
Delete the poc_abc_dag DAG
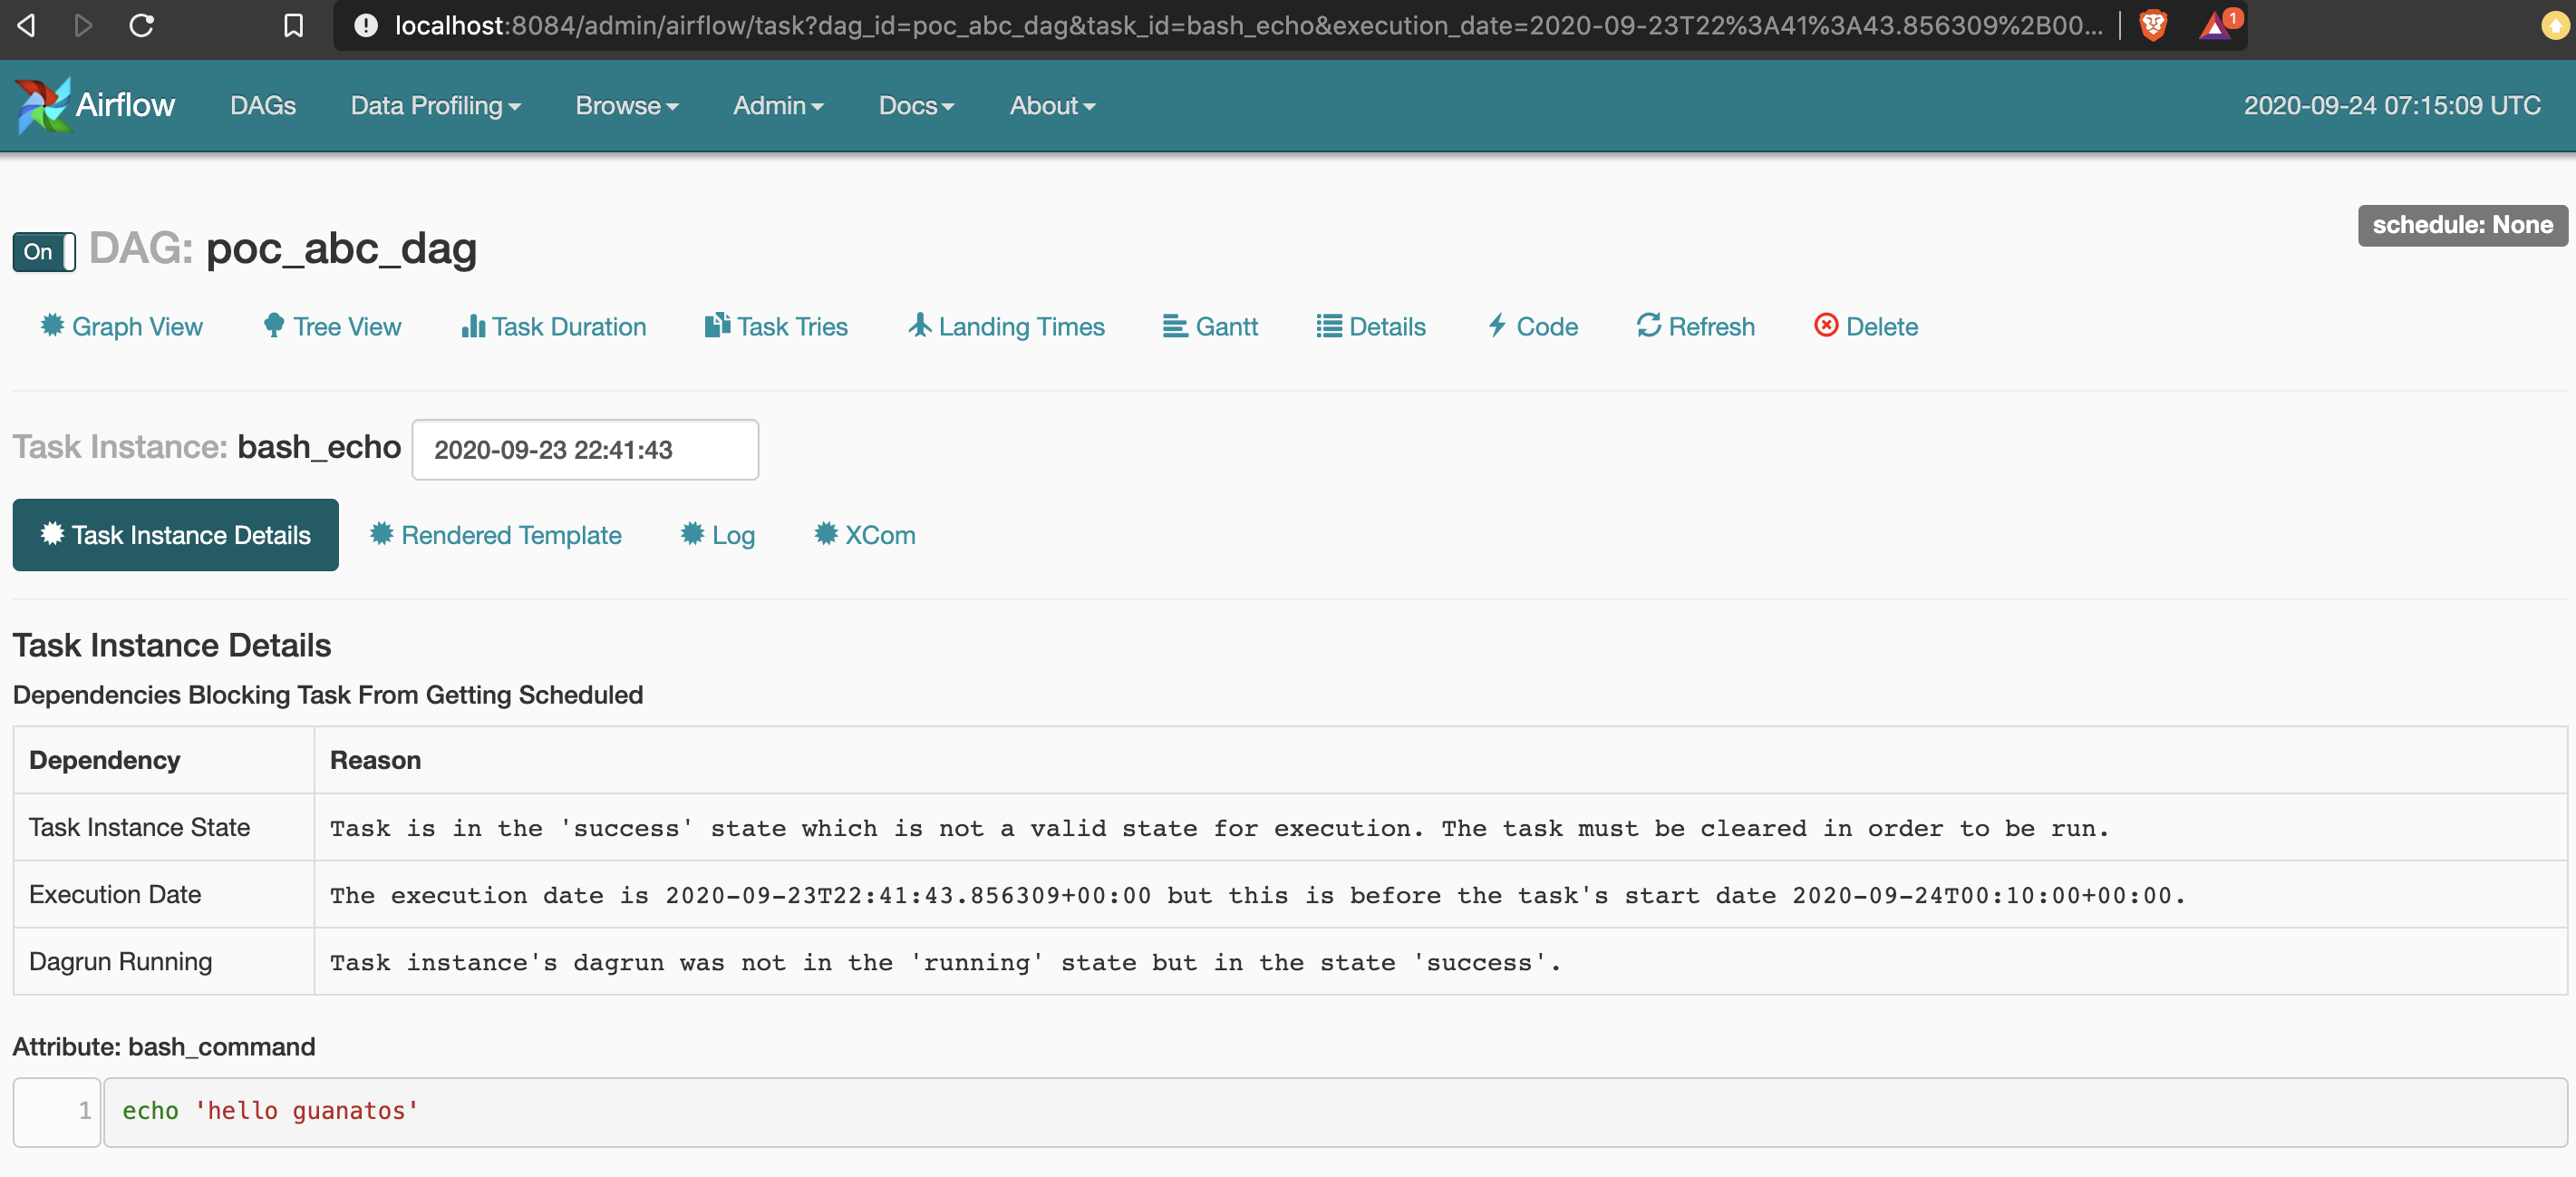(x=1866, y=327)
